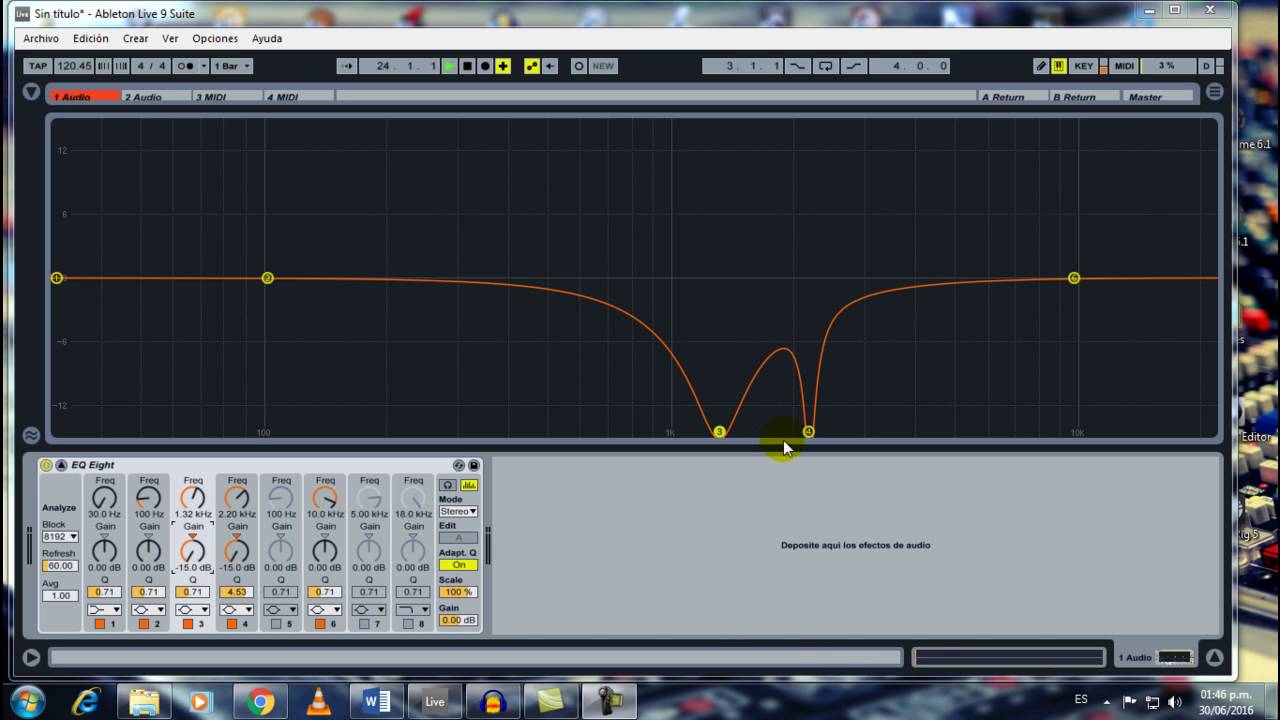The width and height of the screenshot is (1280, 720).
Task: Click the Refresh field showing 60.00
Action: coord(59,566)
